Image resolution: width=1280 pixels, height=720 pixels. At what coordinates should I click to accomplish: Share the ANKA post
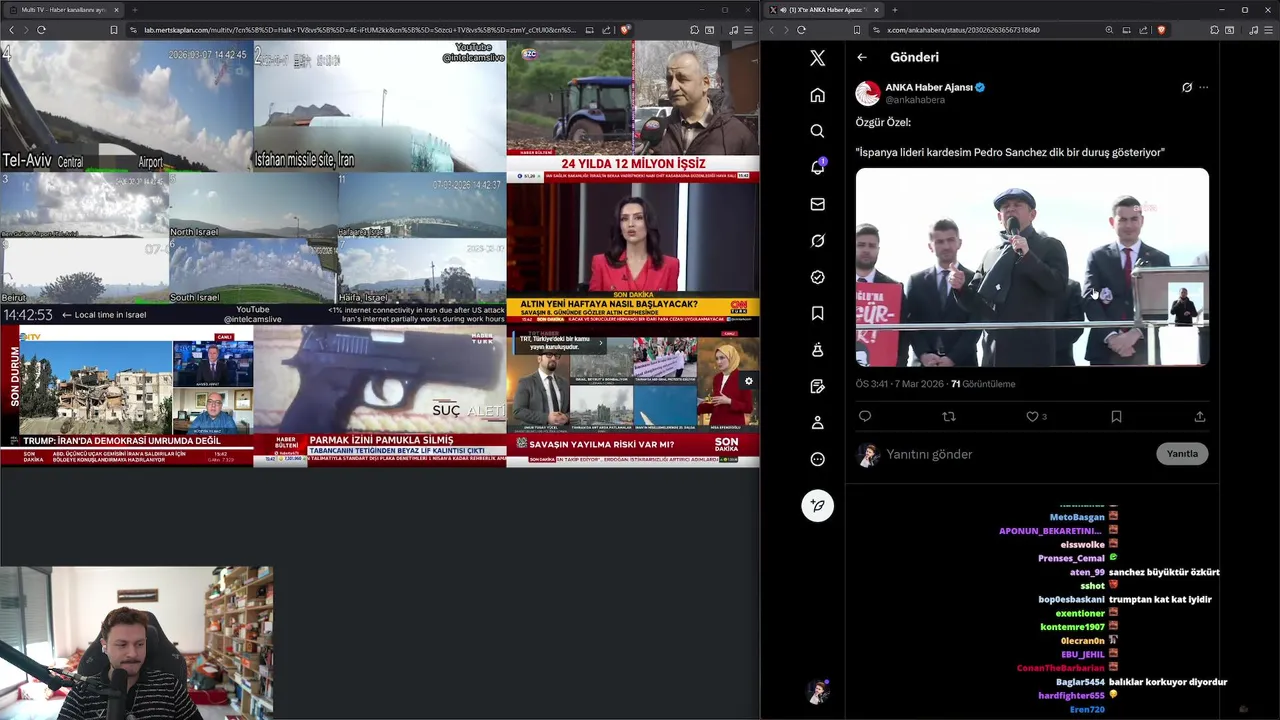point(1200,416)
